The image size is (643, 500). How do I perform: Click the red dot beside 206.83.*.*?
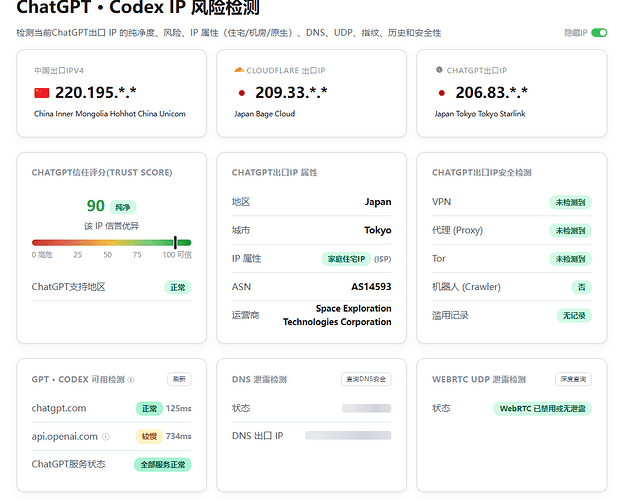pos(442,93)
